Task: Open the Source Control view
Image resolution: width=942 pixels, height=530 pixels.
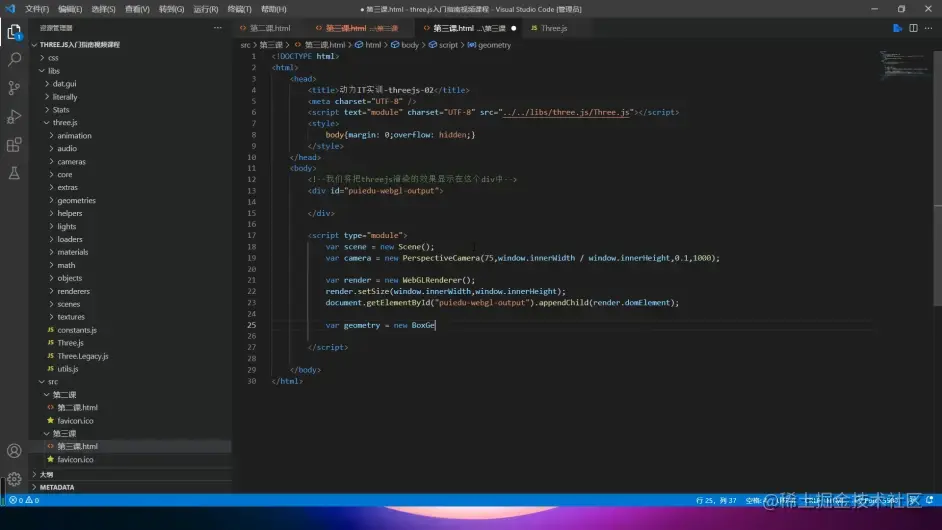Action: 14,88
